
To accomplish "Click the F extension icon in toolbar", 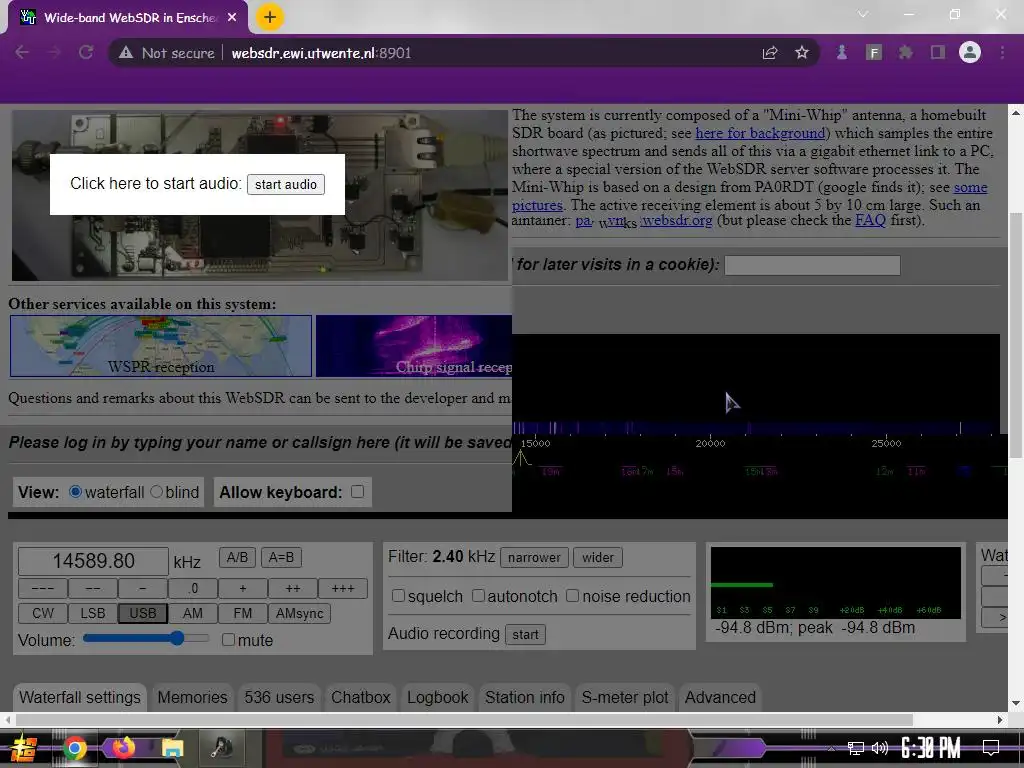I will coord(874,52).
